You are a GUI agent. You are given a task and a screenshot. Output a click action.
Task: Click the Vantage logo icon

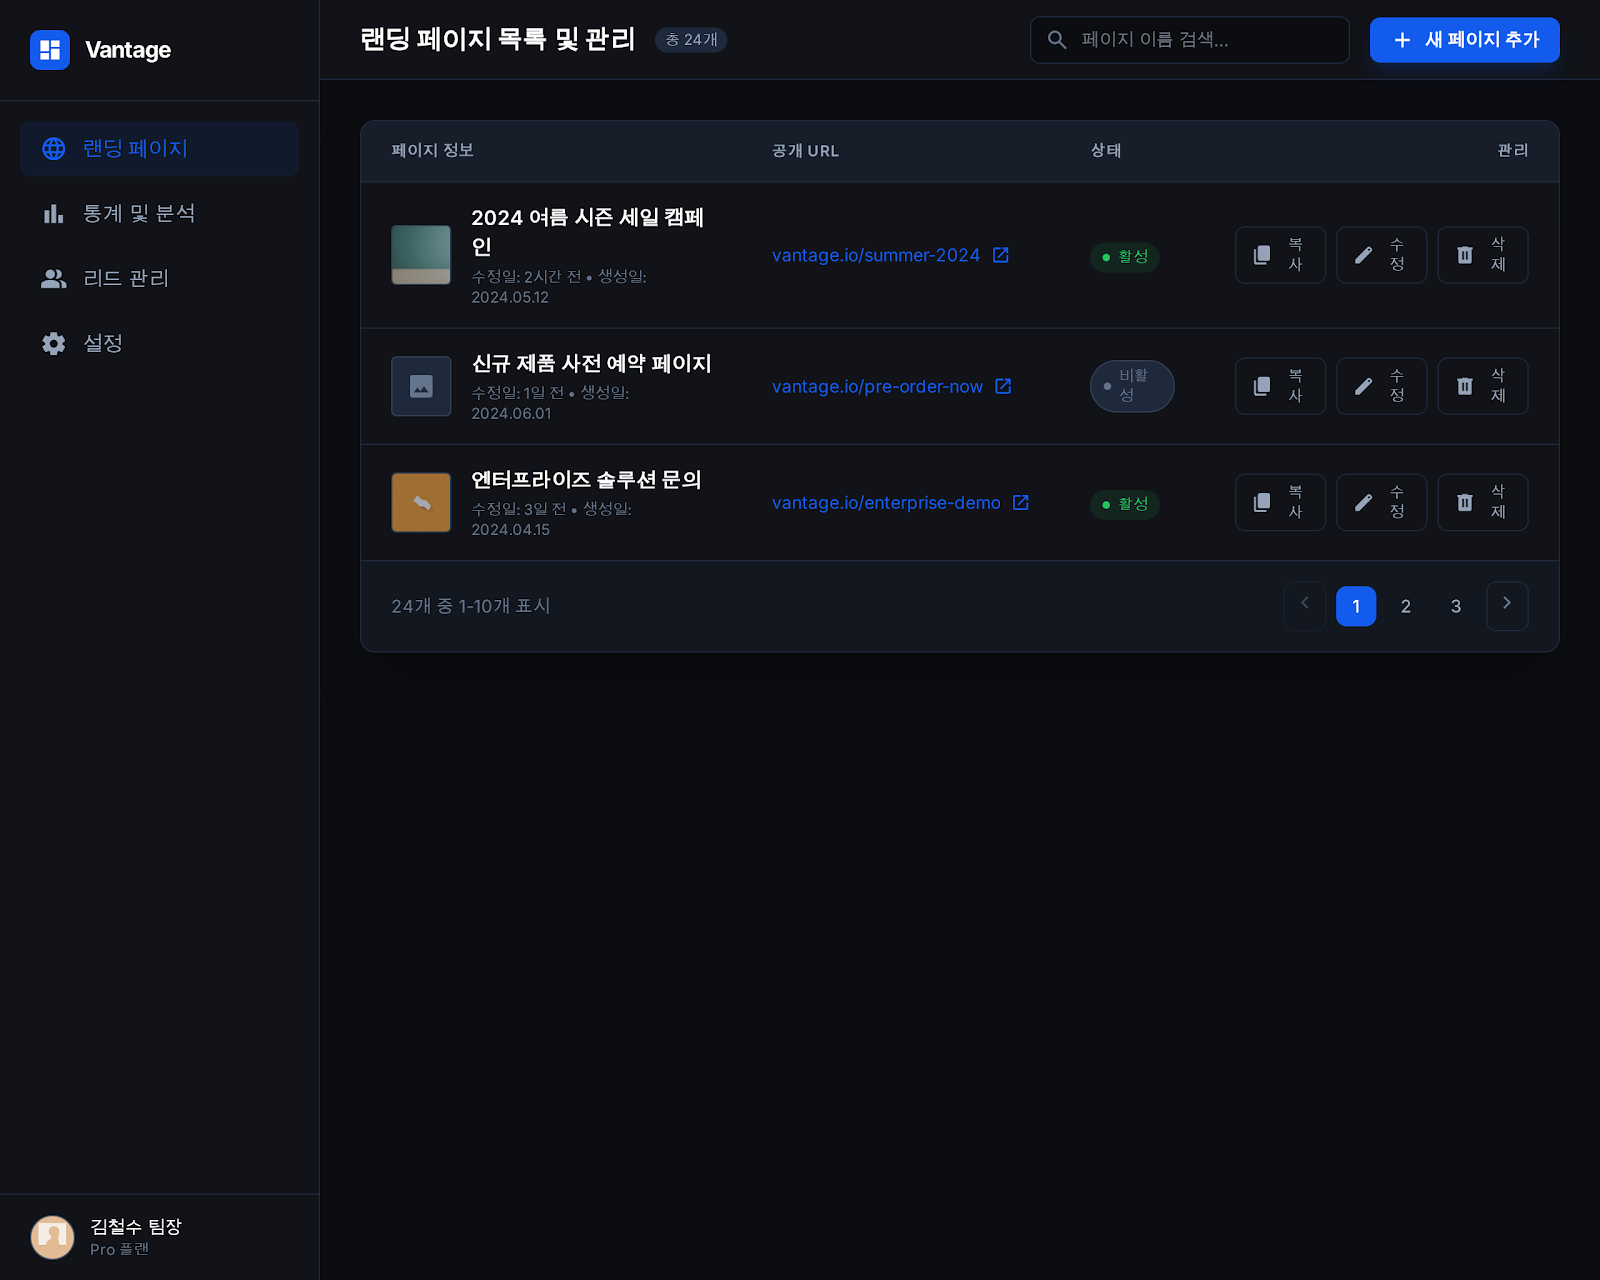tap(49, 50)
